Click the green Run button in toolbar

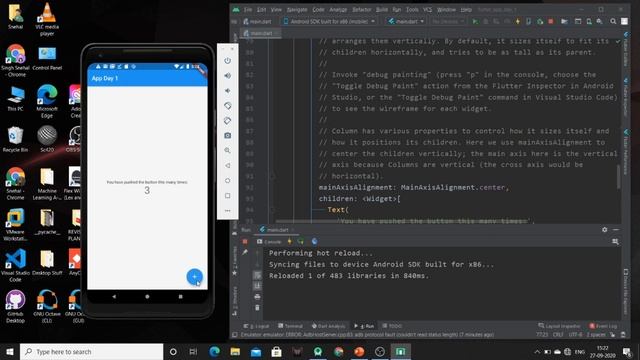coord(475,21)
